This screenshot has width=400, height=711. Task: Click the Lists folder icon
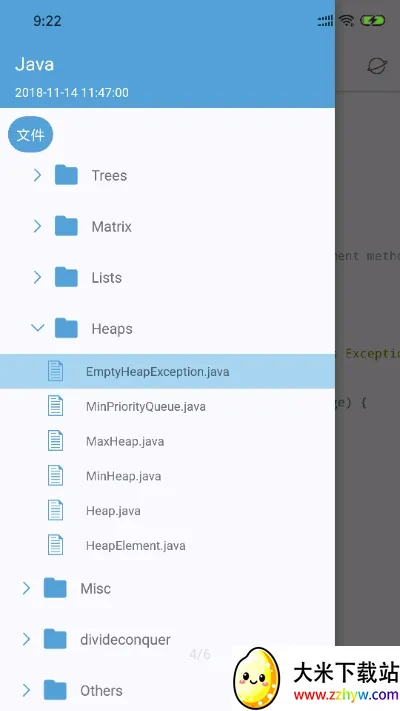66,277
